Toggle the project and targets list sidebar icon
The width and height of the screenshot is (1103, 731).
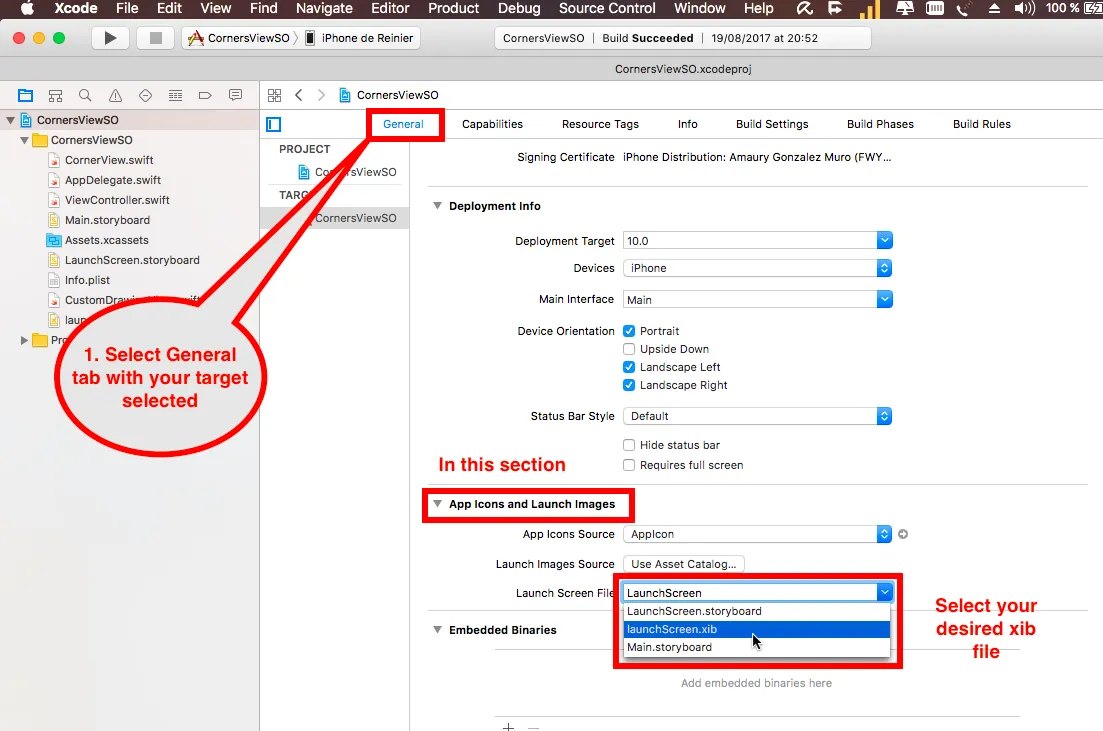pyautogui.click(x=274, y=125)
